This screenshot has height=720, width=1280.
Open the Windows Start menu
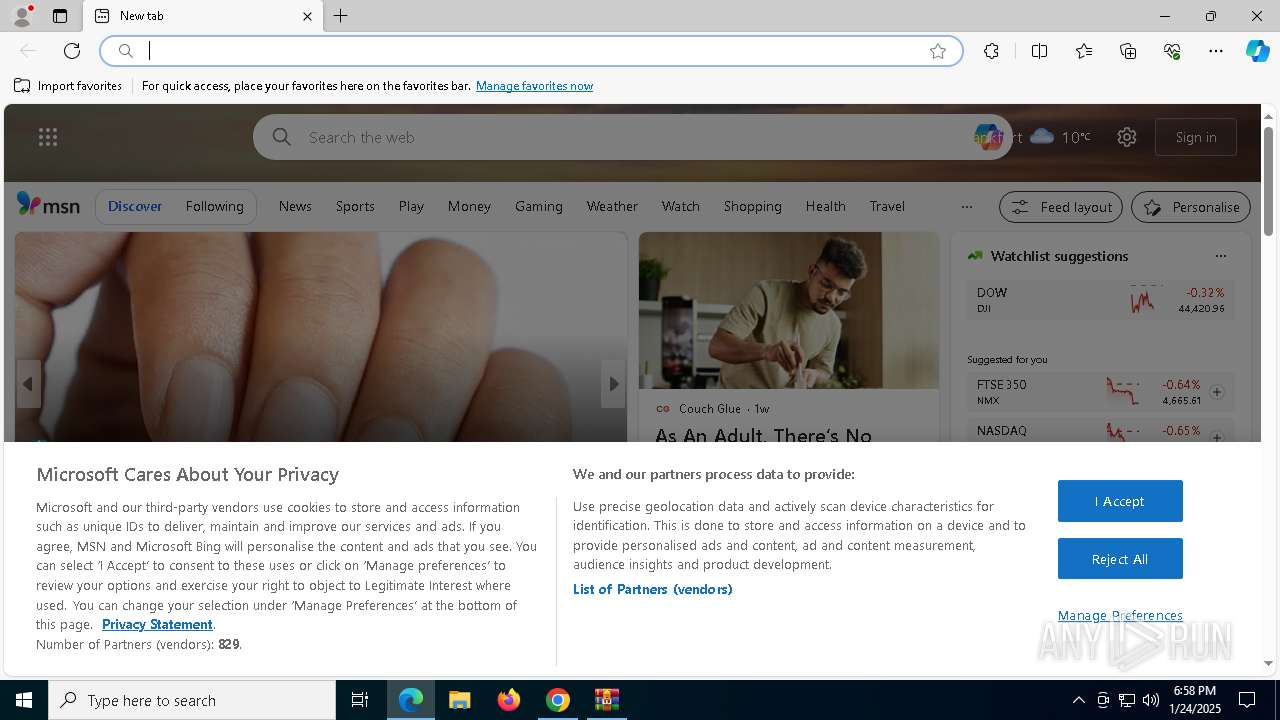(x=24, y=700)
